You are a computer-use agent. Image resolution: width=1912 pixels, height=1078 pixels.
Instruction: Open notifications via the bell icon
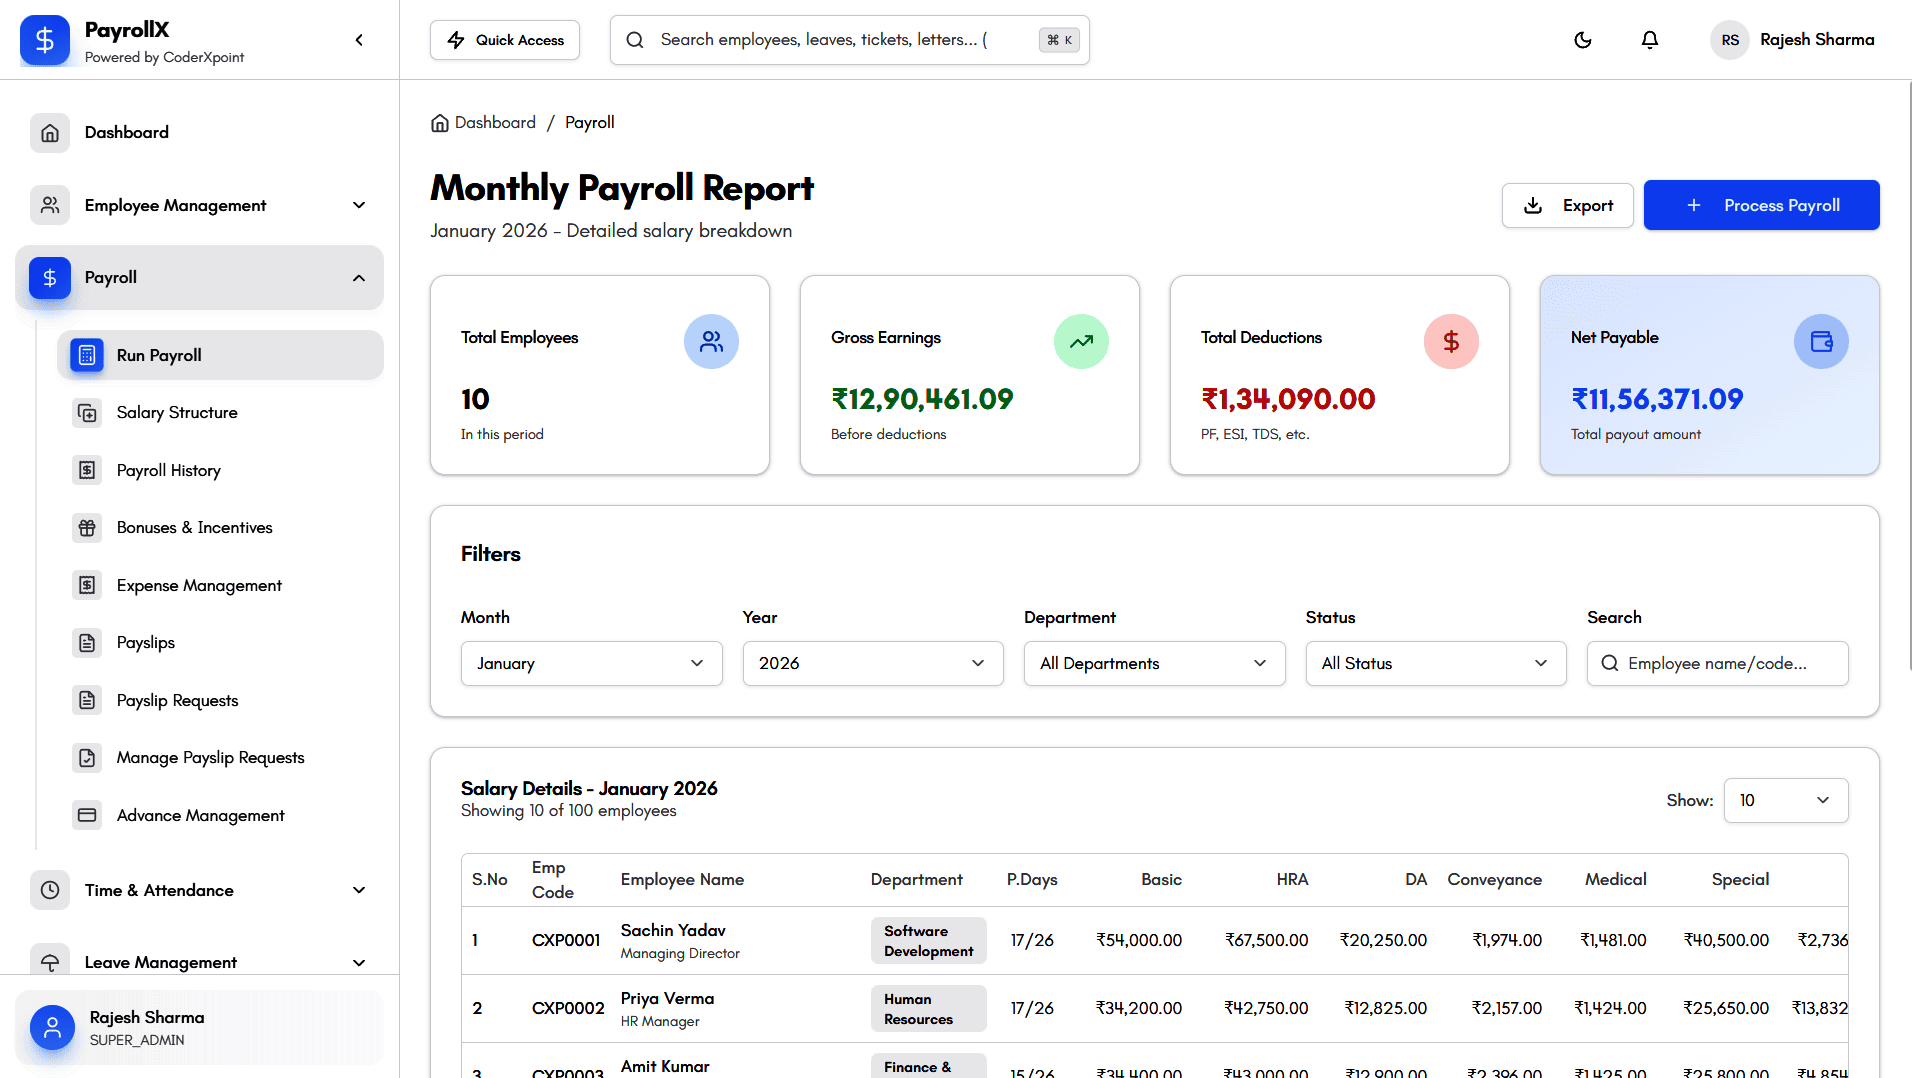1650,40
